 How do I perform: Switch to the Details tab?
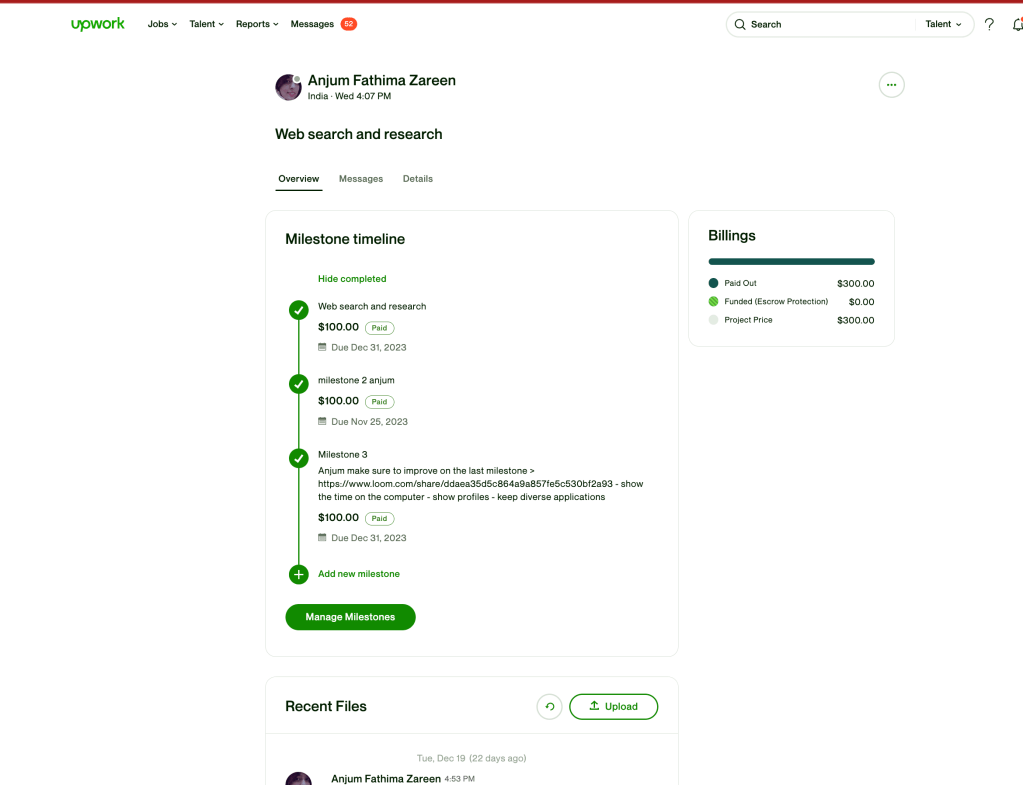(x=418, y=179)
